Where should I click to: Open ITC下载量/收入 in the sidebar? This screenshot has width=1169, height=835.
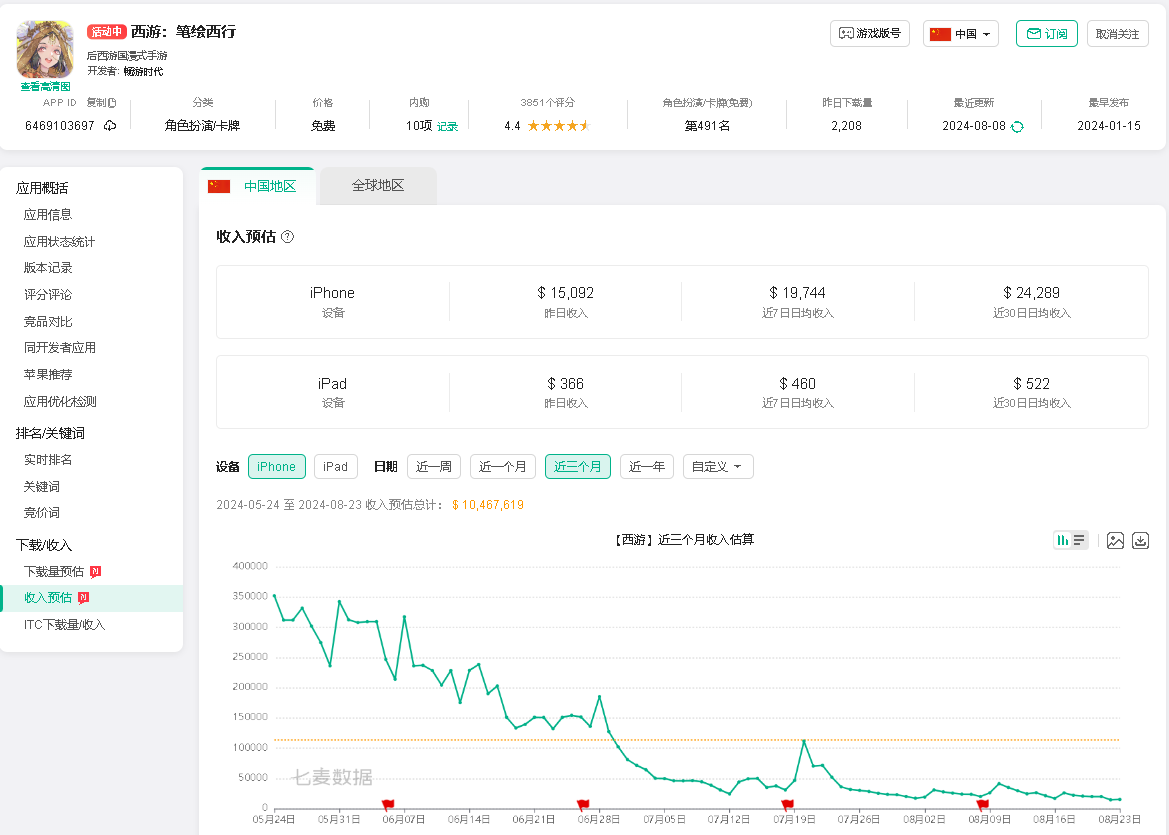click(64, 625)
